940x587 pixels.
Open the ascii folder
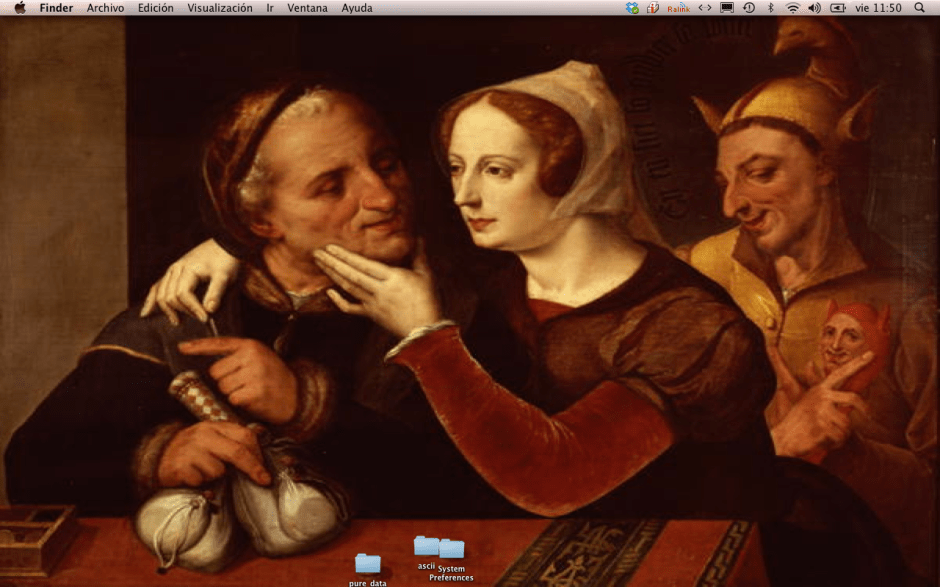tap(425, 548)
